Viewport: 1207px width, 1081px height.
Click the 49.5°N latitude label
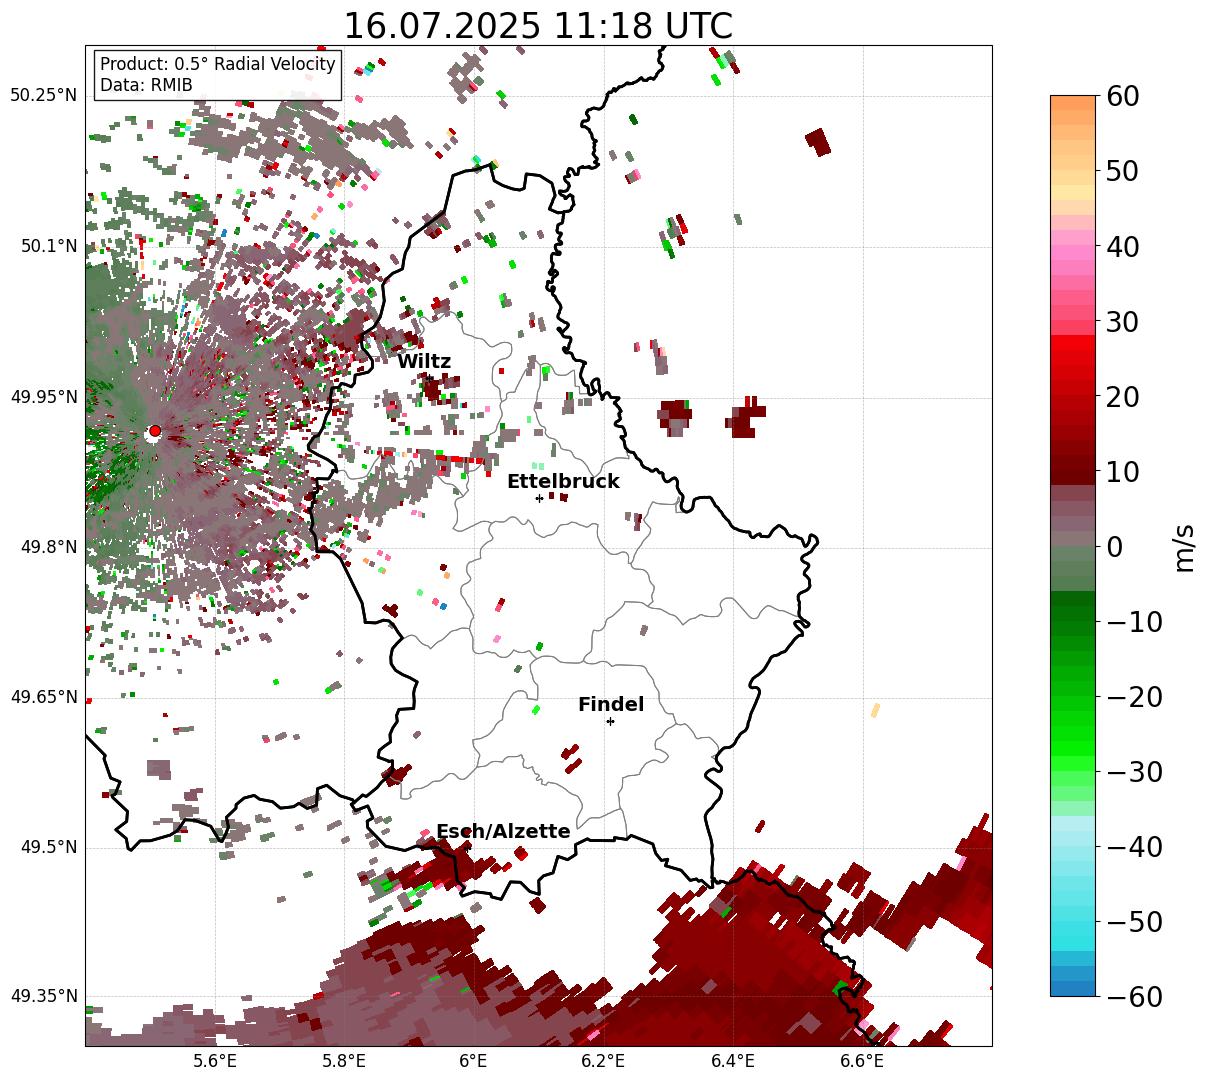point(48,847)
